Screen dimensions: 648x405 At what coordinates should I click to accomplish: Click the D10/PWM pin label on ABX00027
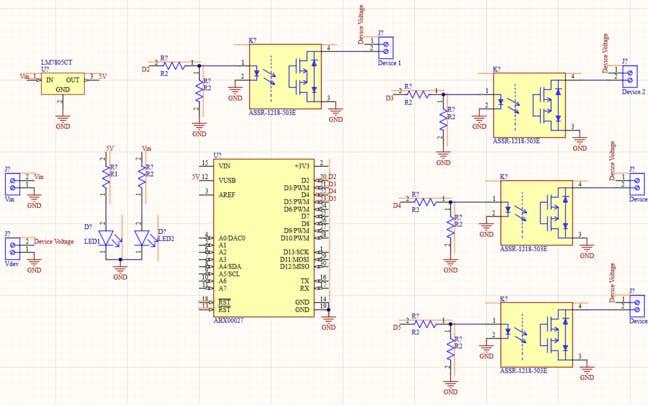[295, 238]
